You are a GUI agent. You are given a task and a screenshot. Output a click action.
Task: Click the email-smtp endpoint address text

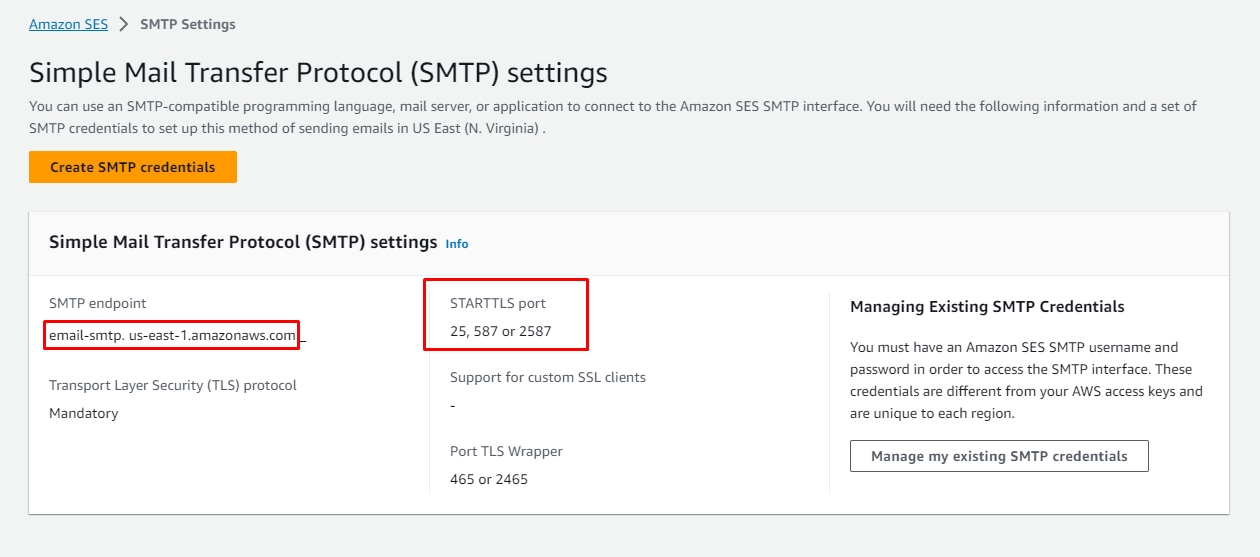[172, 335]
